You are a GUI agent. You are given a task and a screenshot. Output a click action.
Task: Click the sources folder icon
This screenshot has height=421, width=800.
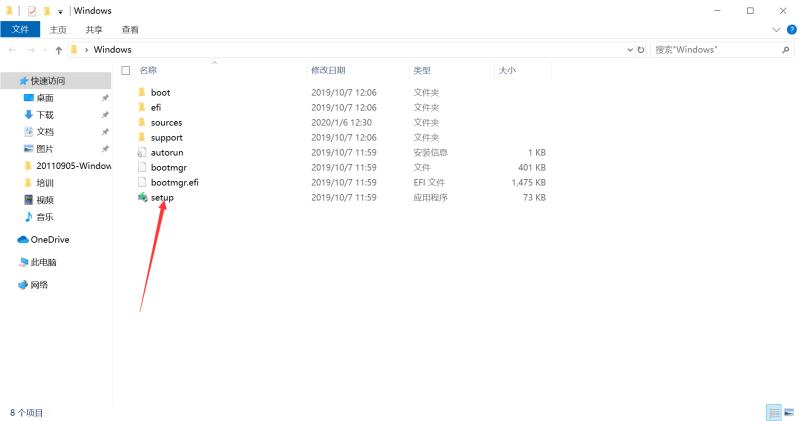(142, 122)
